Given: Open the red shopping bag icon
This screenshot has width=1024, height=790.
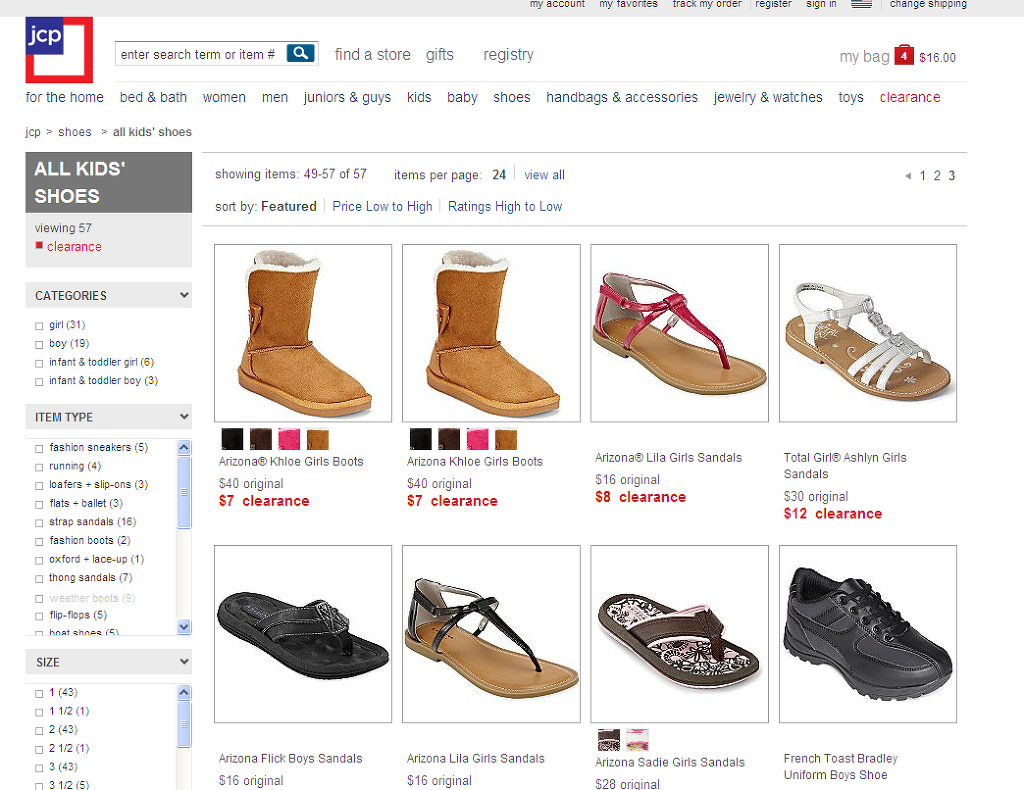Looking at the screenshot, I should coord(904,55).
